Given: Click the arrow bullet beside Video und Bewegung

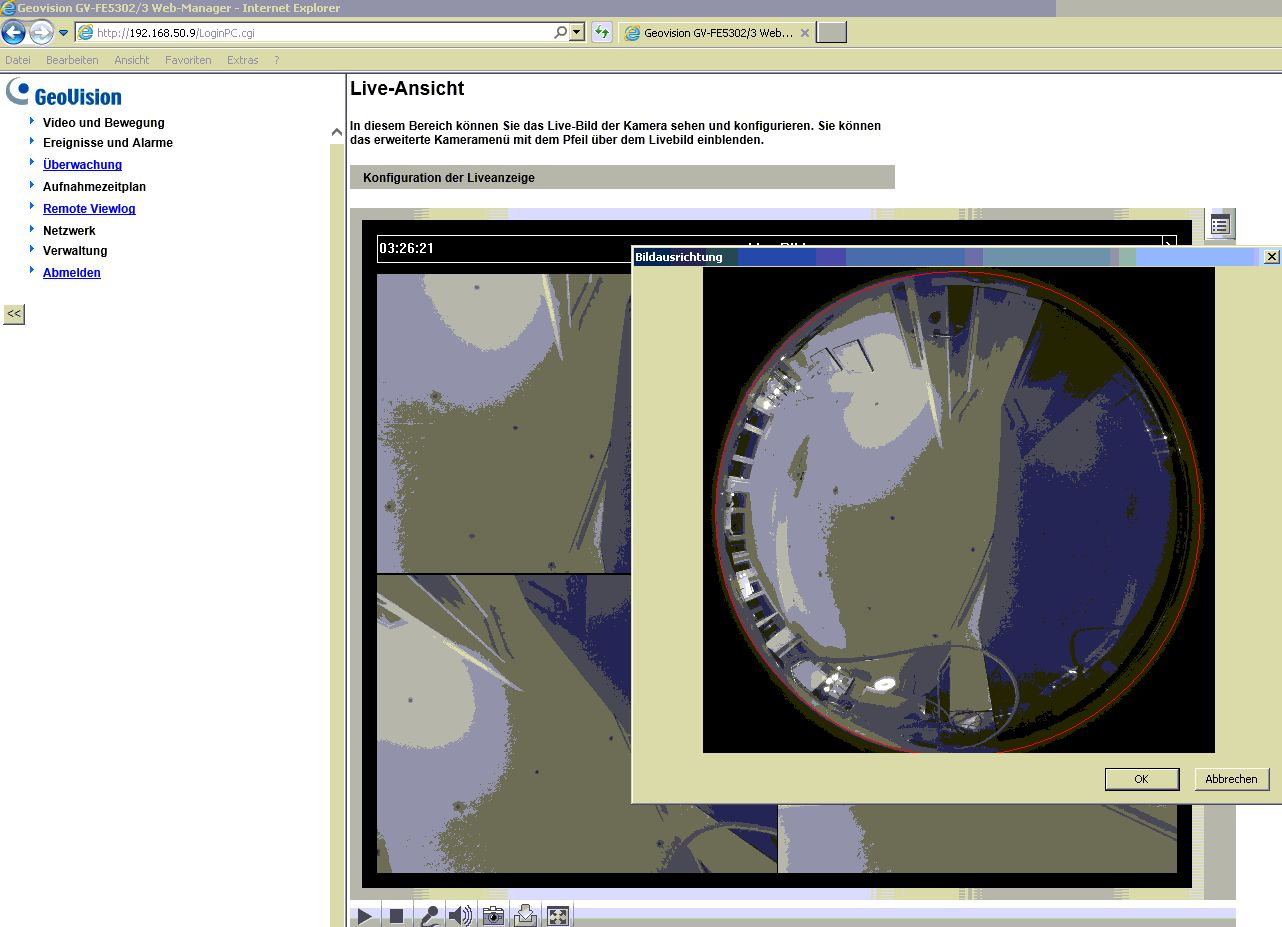Looking at the screenshot, I should pyautogui.click(x=32, y=121).
